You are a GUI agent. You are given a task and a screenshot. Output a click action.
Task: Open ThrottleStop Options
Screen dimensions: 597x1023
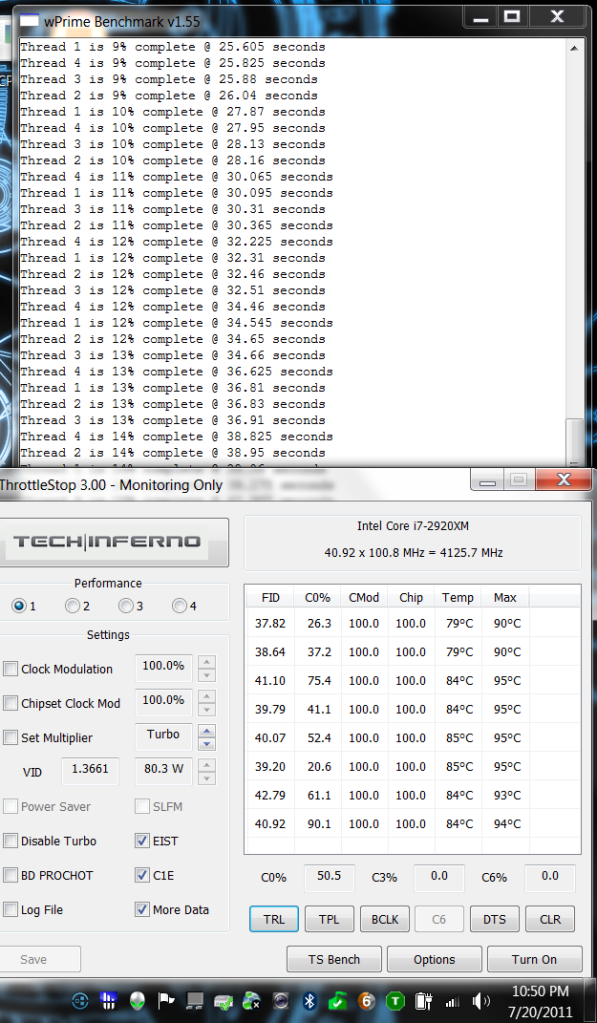(x=434, y=959)
